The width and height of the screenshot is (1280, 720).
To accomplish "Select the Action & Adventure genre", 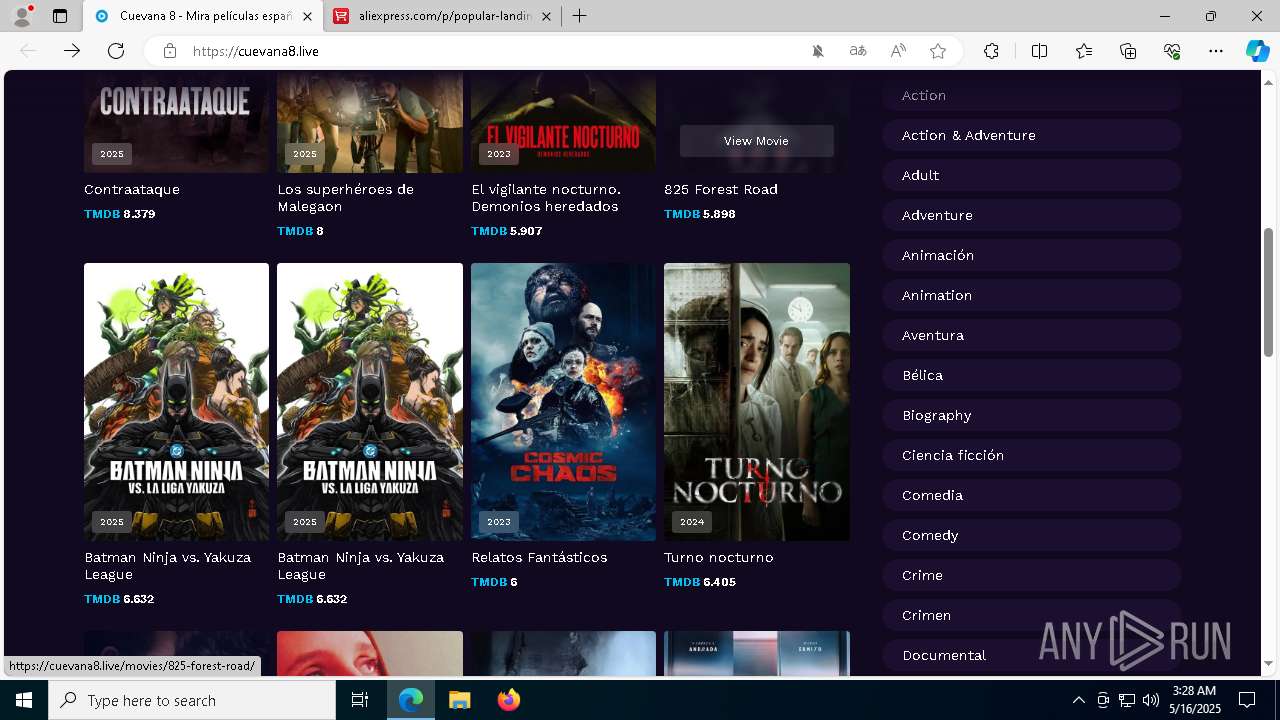I will pyautogui.click(x=1032, y=135).
